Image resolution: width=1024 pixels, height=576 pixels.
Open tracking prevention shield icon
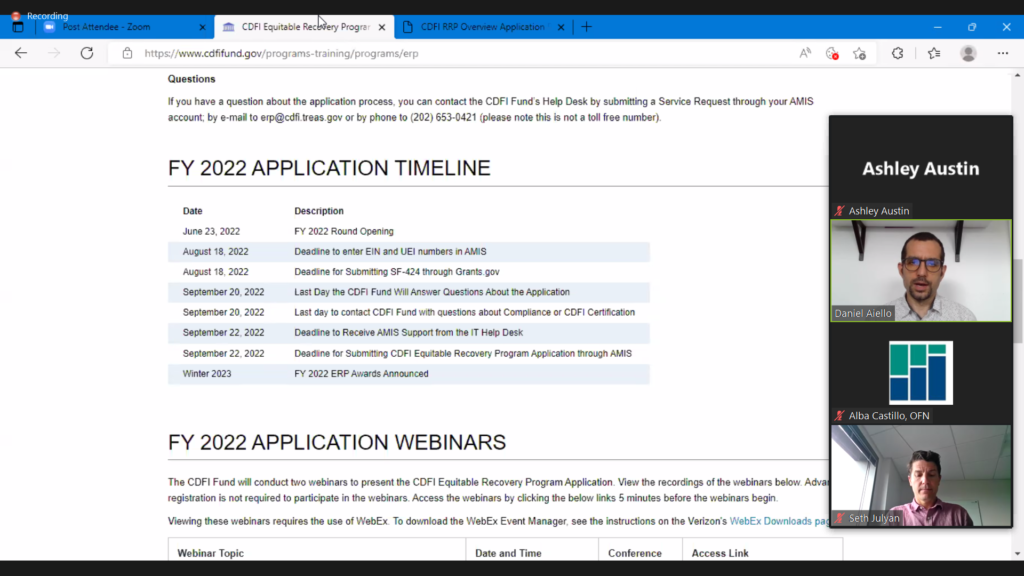point(832,54)
